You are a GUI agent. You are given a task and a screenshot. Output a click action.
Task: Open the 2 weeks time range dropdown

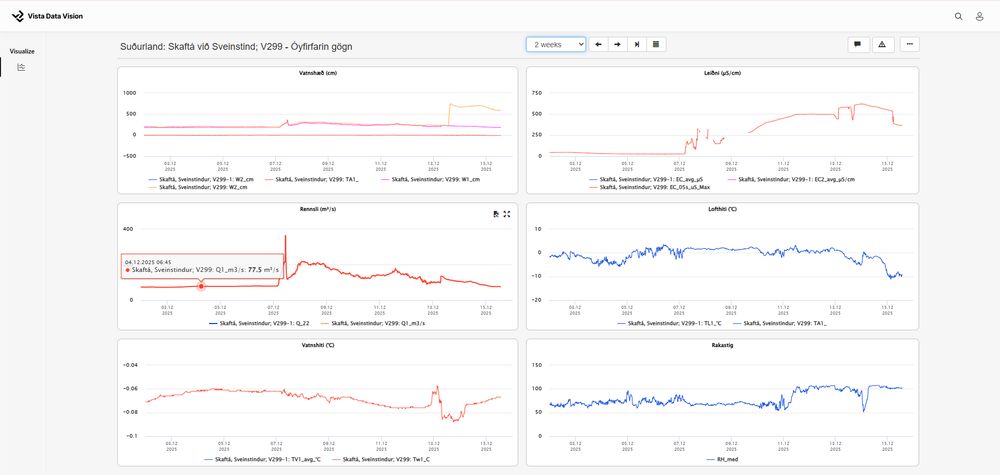(556, 45)
